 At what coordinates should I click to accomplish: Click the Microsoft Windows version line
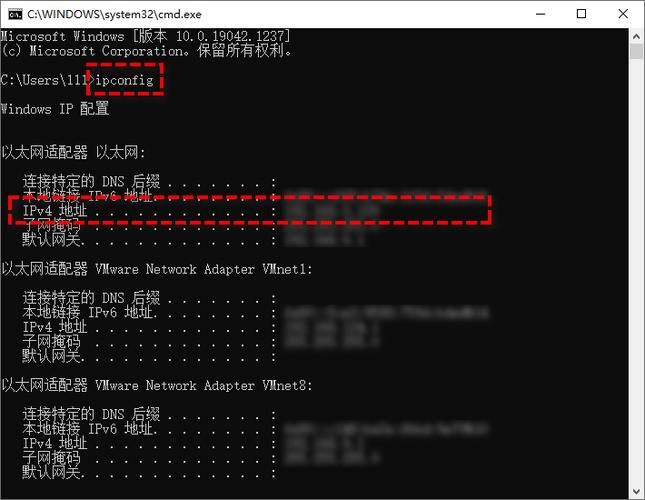point(145,36)
